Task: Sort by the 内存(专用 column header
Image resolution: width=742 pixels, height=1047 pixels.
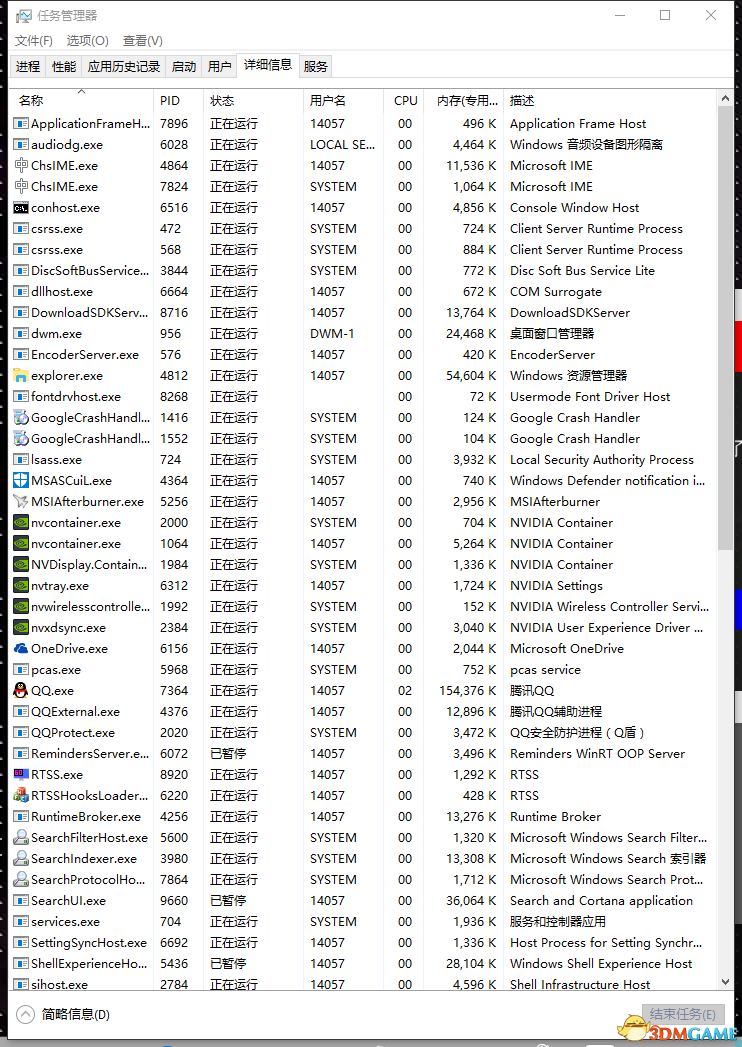Action: click(x=463, y=101)
